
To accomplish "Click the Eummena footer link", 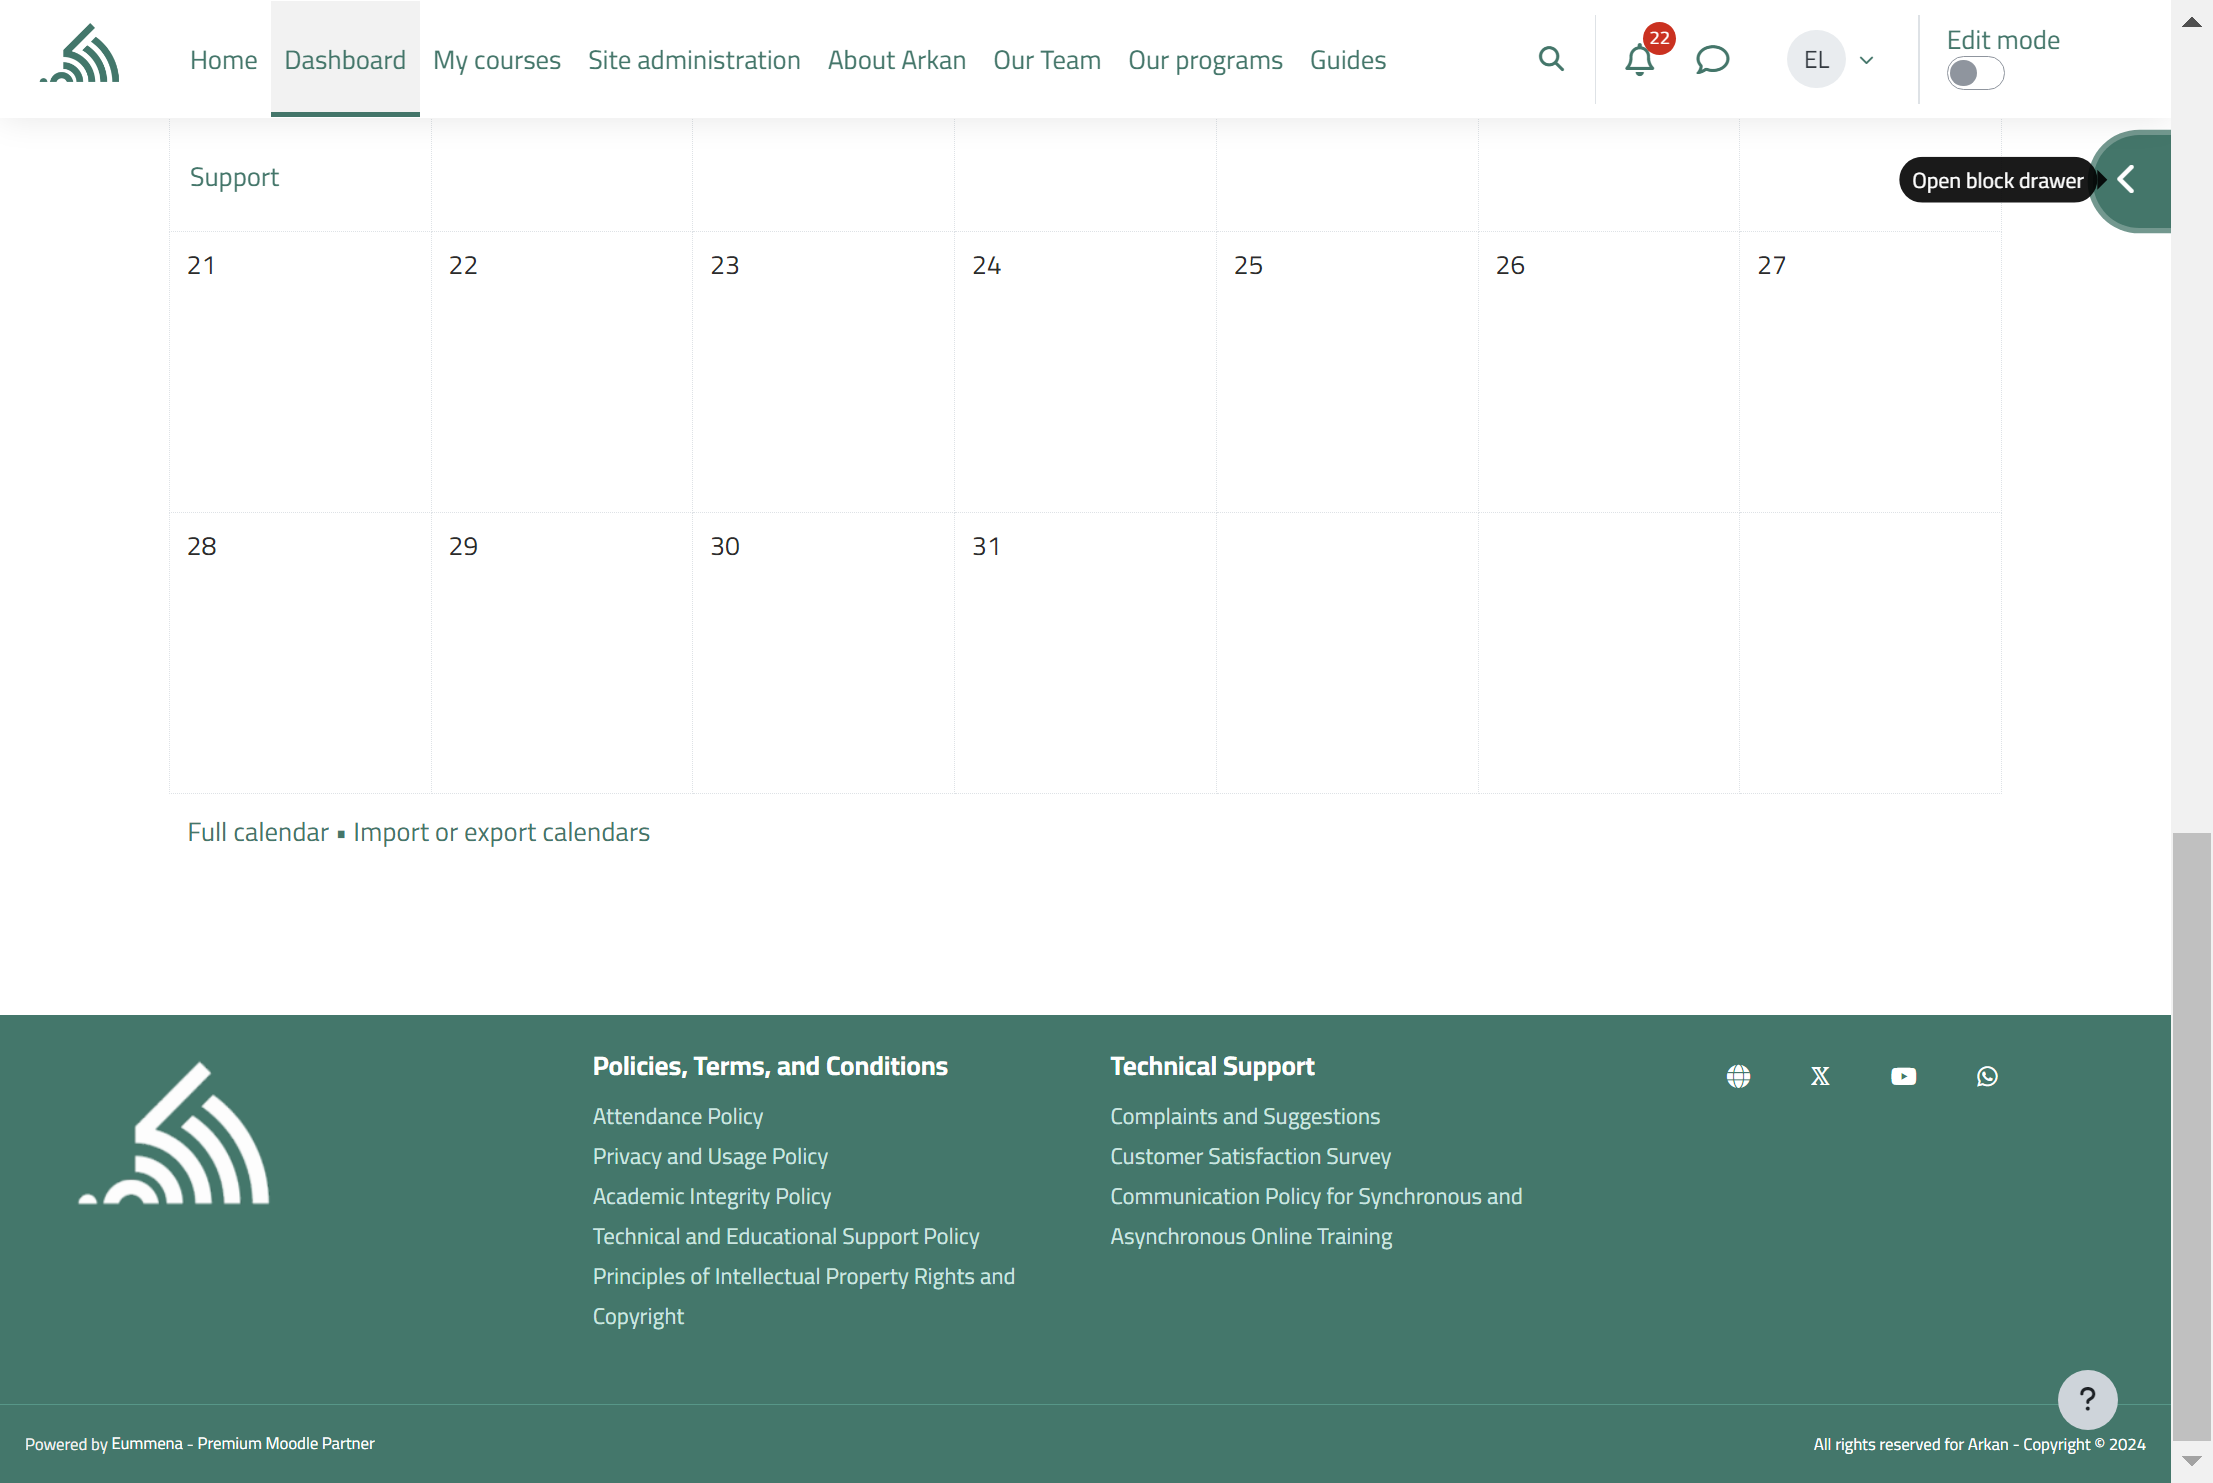I will pyautogui.click(x=147, y=1443).
